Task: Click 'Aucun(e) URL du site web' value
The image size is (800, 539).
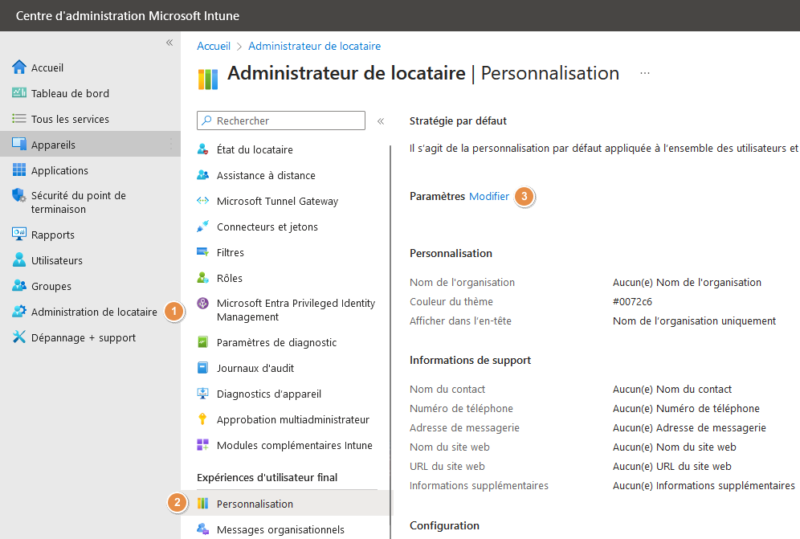Action: tap(672, 466)
